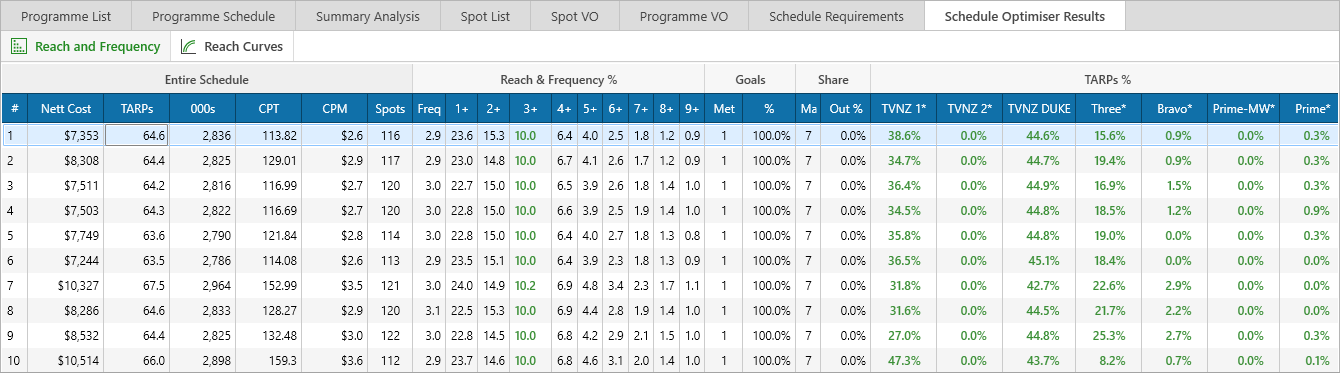
Task: Click the Reach and Frequency grid icon
Action: pos(19,46)
